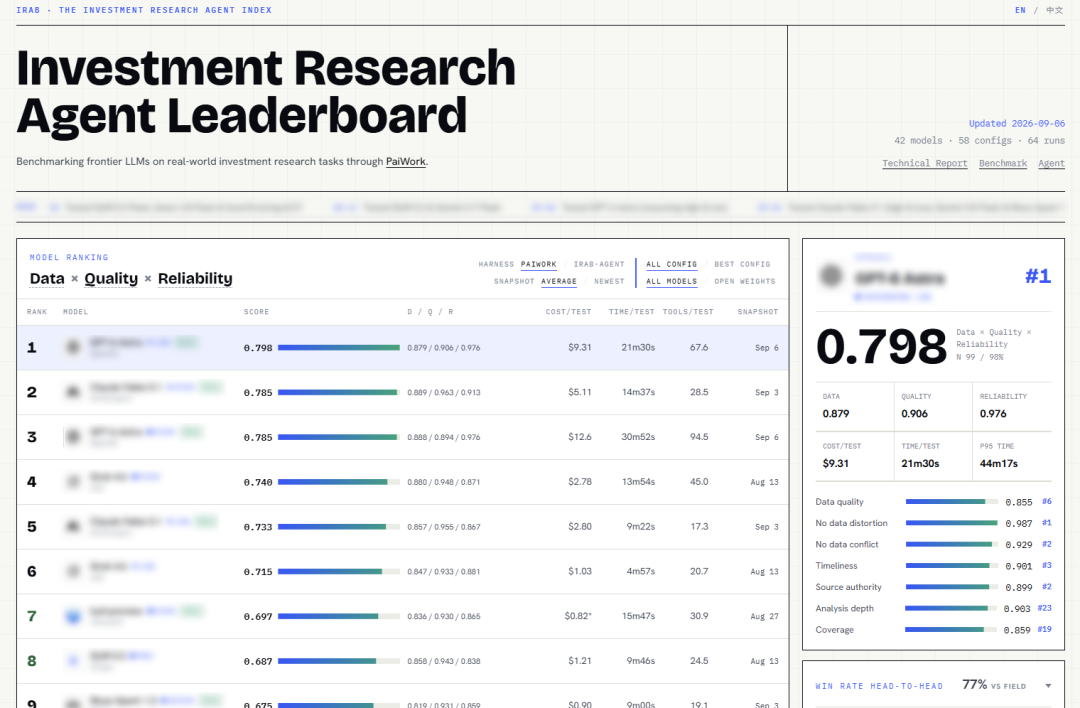
Task: Click the model avatar icon in rank 3 row
Action: click(x=73, y=437)
